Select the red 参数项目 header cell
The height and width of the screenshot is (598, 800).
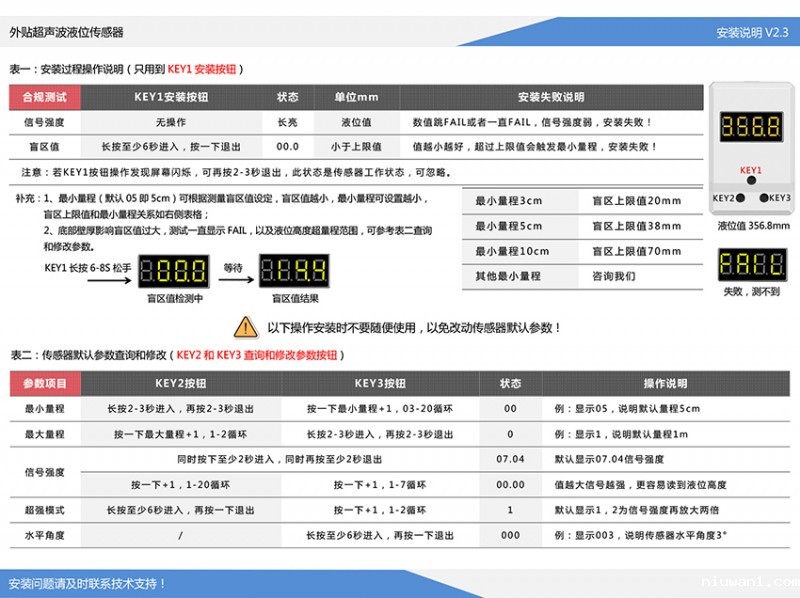coord(44,384)
